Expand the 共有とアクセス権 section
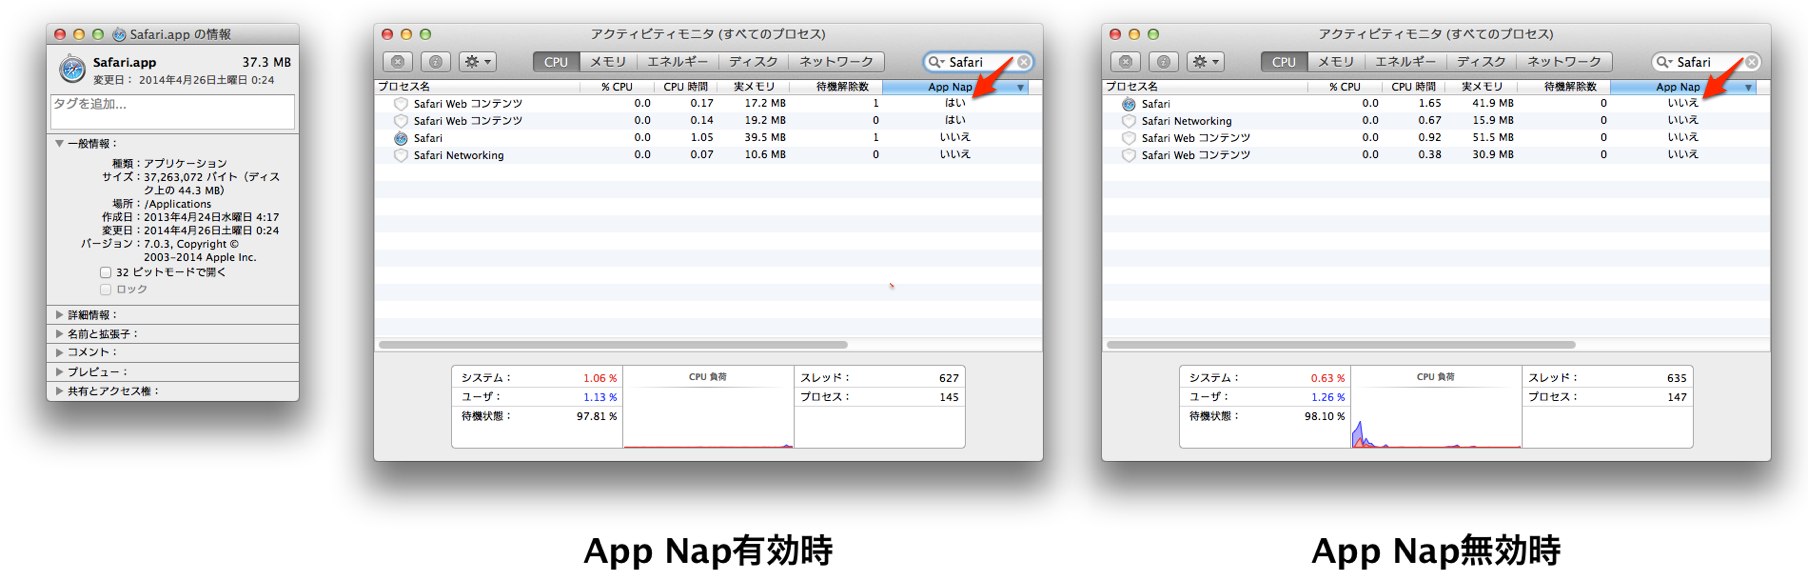 [x=59, y=391]
